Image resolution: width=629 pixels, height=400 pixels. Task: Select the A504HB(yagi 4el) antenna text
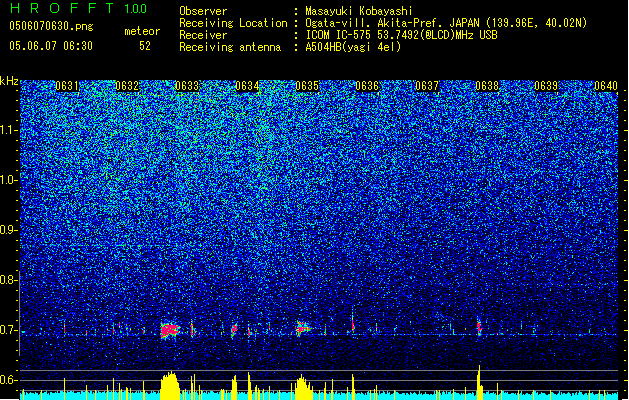pos(353,47)
